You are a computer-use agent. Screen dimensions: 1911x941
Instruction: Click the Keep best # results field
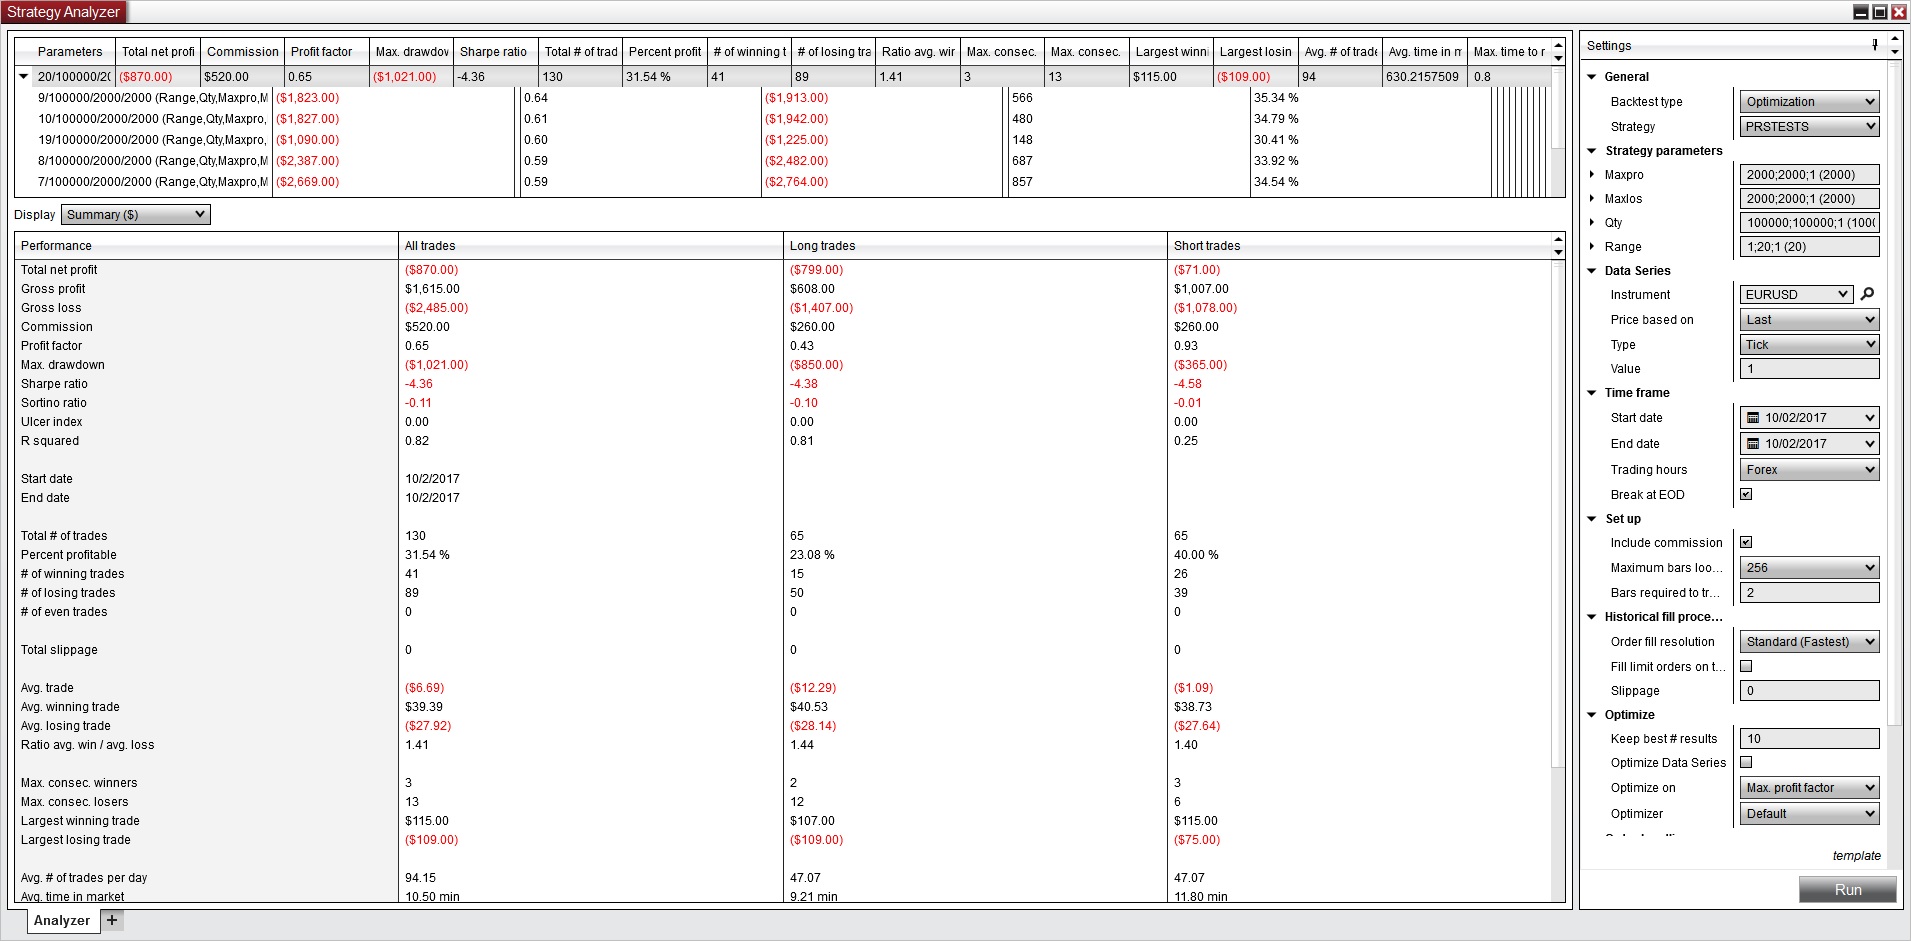point(1809,739)
